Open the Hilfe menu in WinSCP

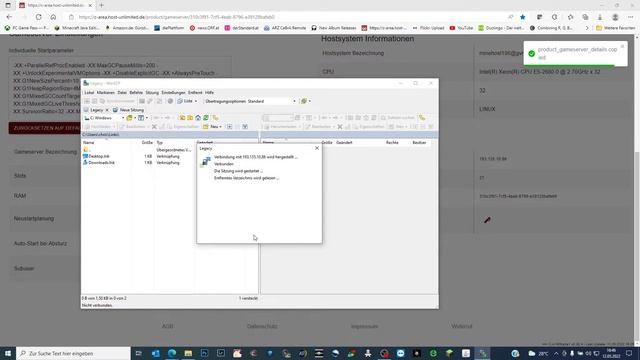[x=209, y=93]
